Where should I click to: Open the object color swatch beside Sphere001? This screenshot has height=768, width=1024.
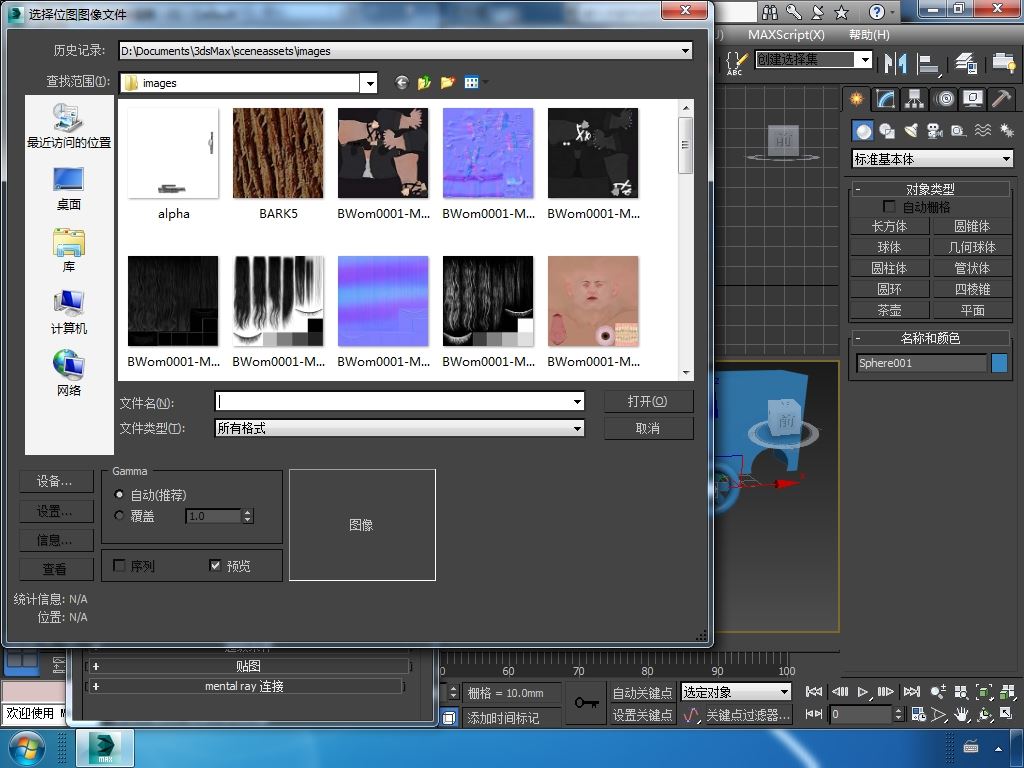point(999,363)
